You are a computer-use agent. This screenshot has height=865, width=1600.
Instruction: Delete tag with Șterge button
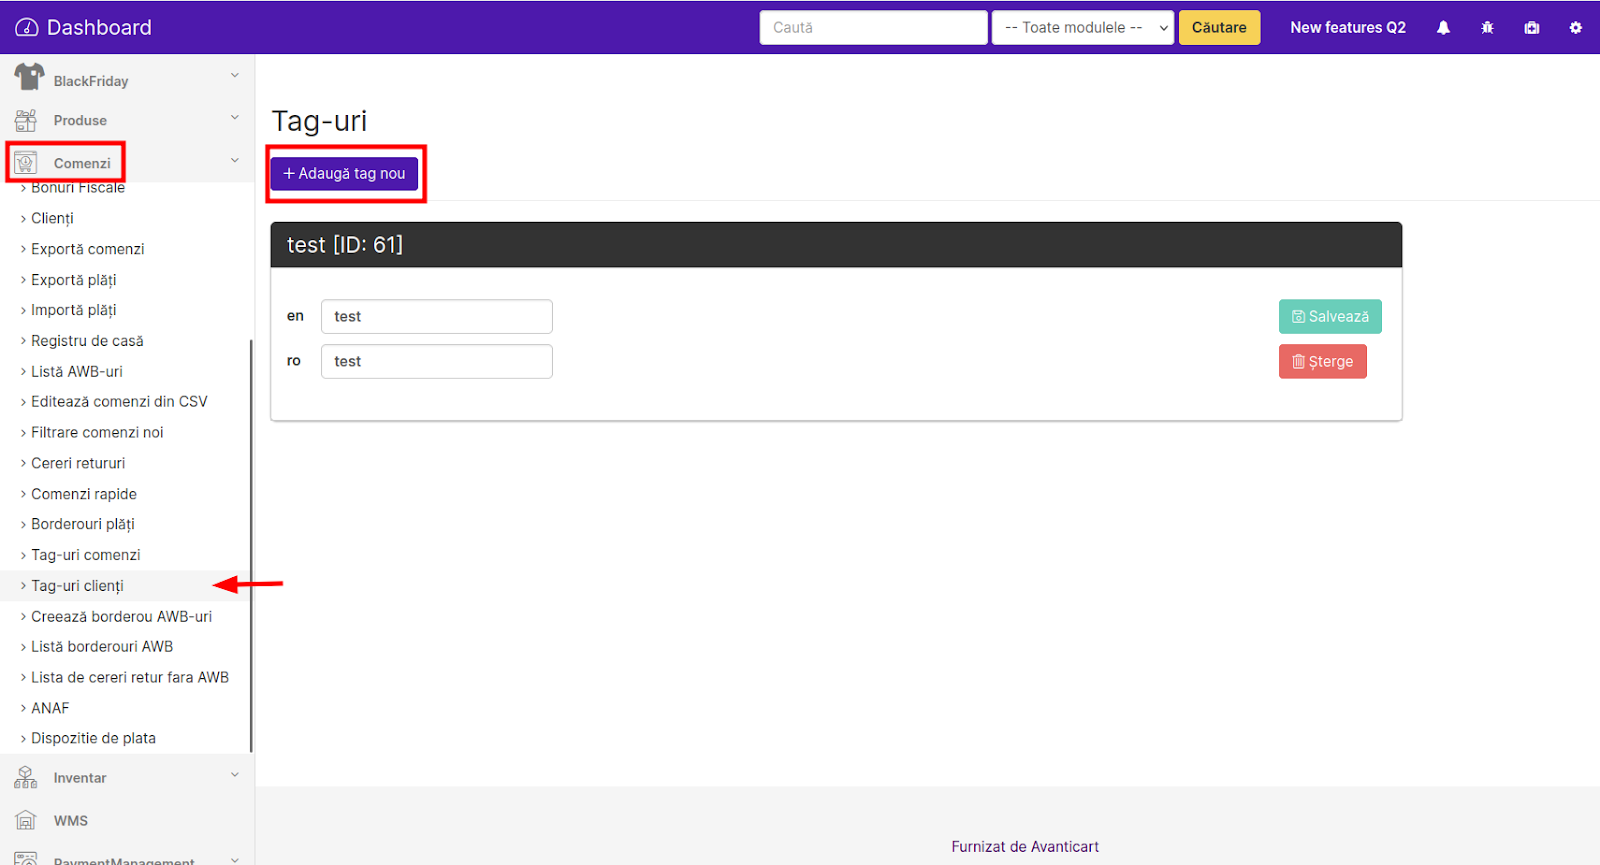click(1322, 362)
